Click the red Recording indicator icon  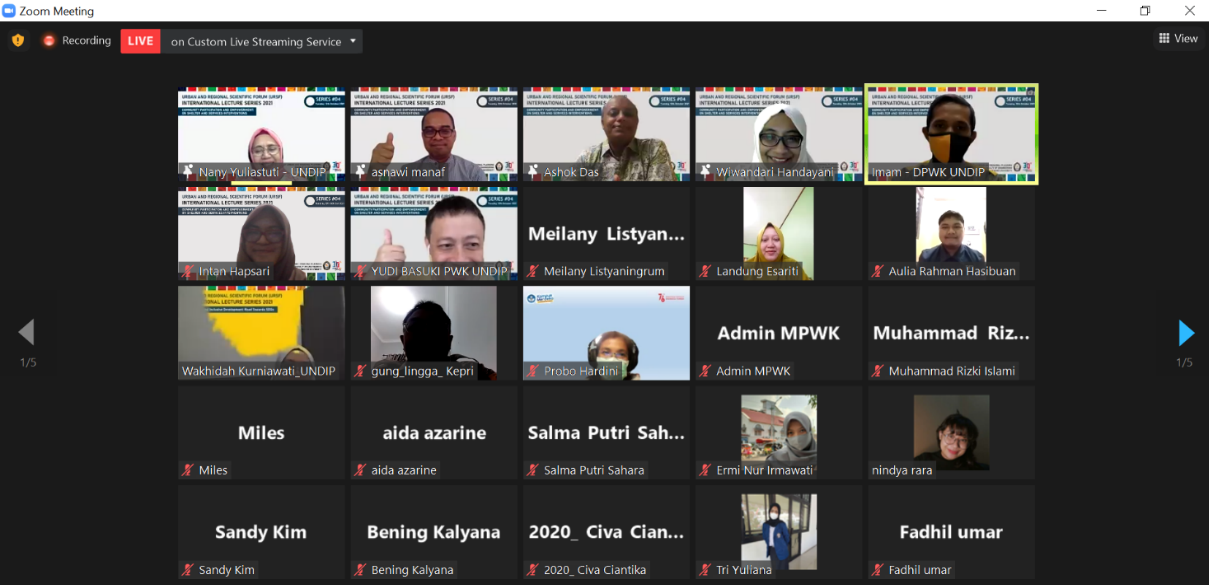click(49, 41)
